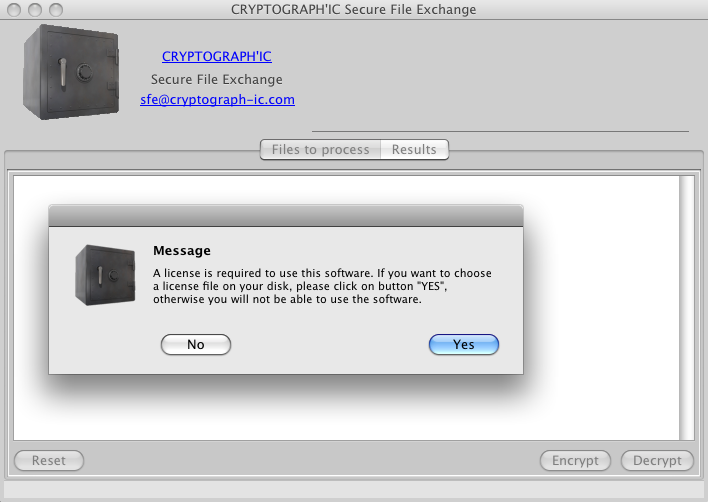
Task: Click the Reset button
Action: 48,461
